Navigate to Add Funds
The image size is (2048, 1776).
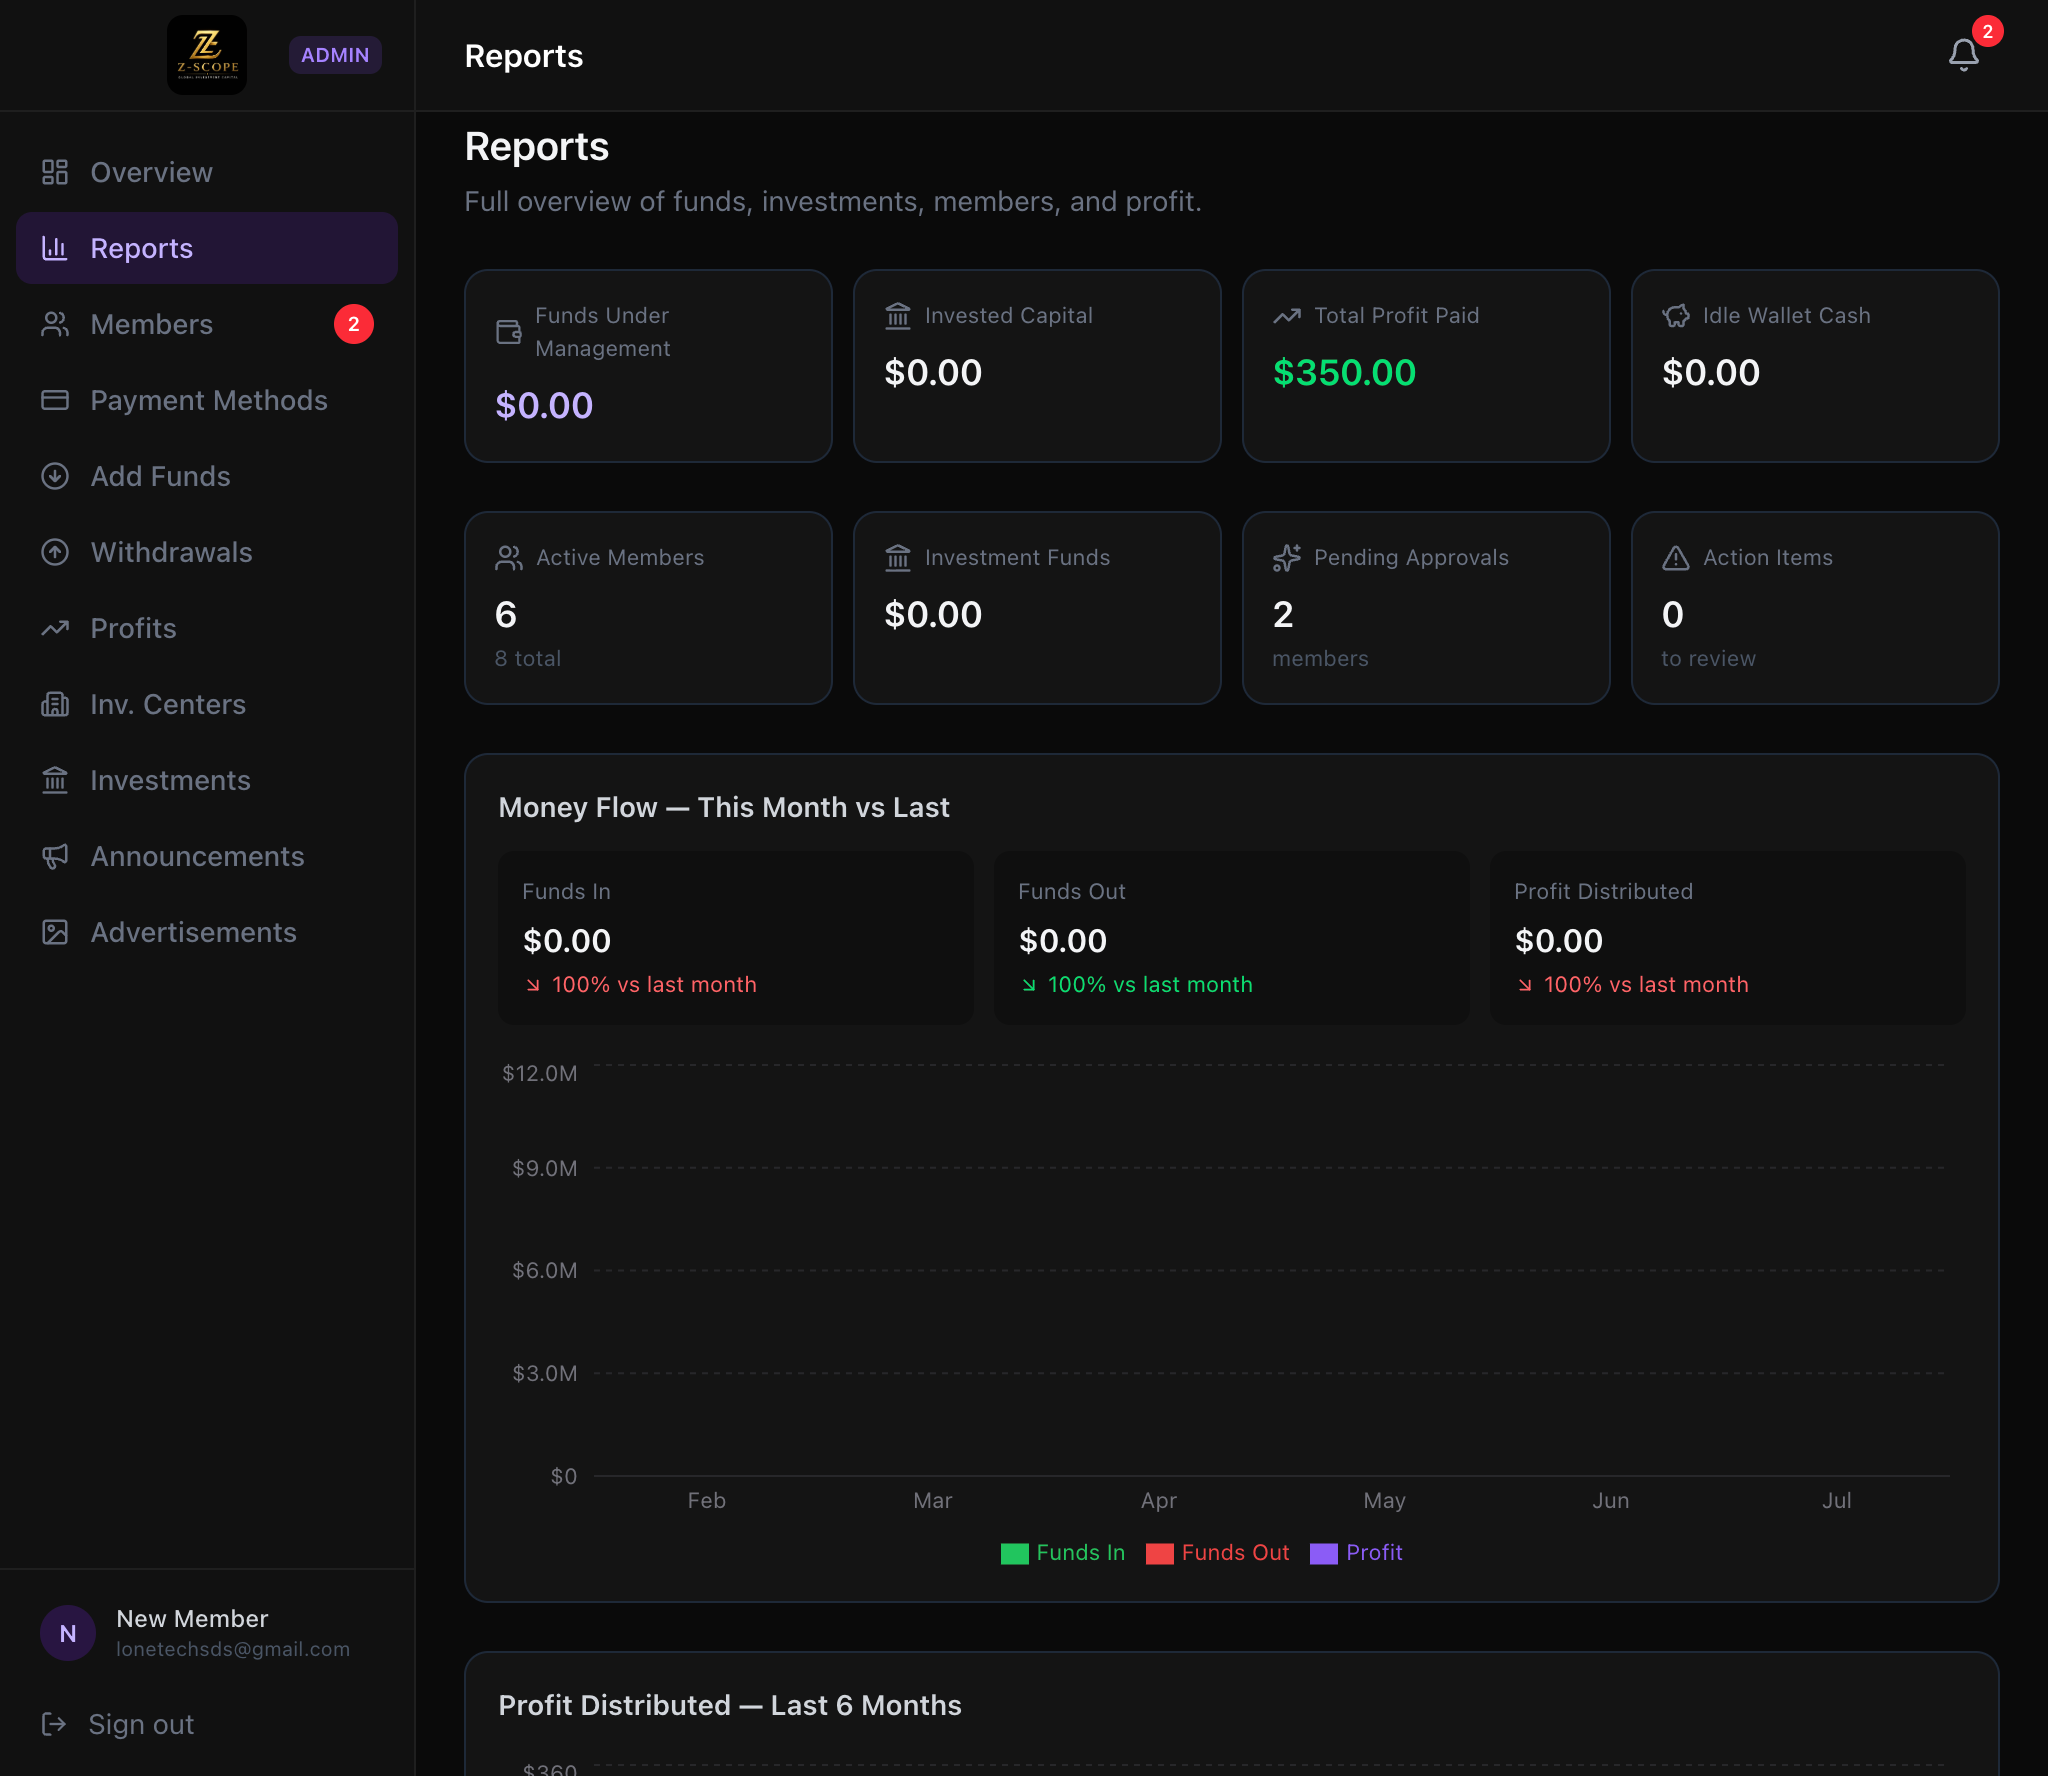tap(207, 476)
